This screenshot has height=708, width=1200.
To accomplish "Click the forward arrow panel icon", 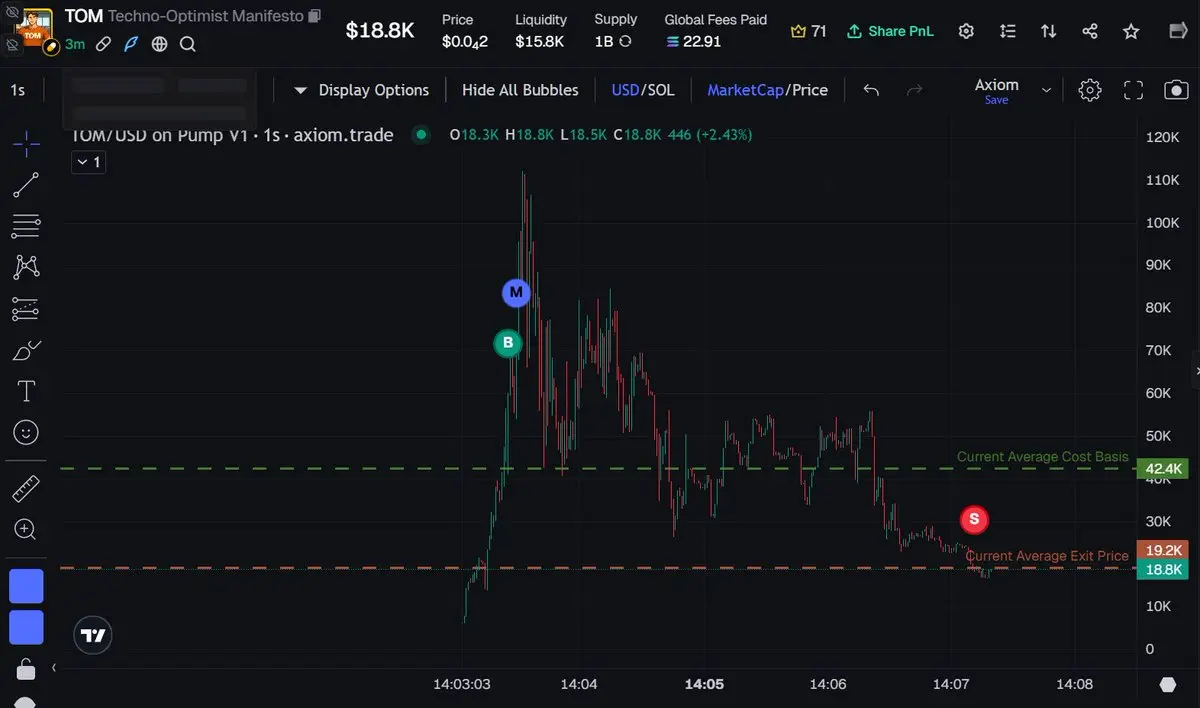I will tap(1178, 31).
